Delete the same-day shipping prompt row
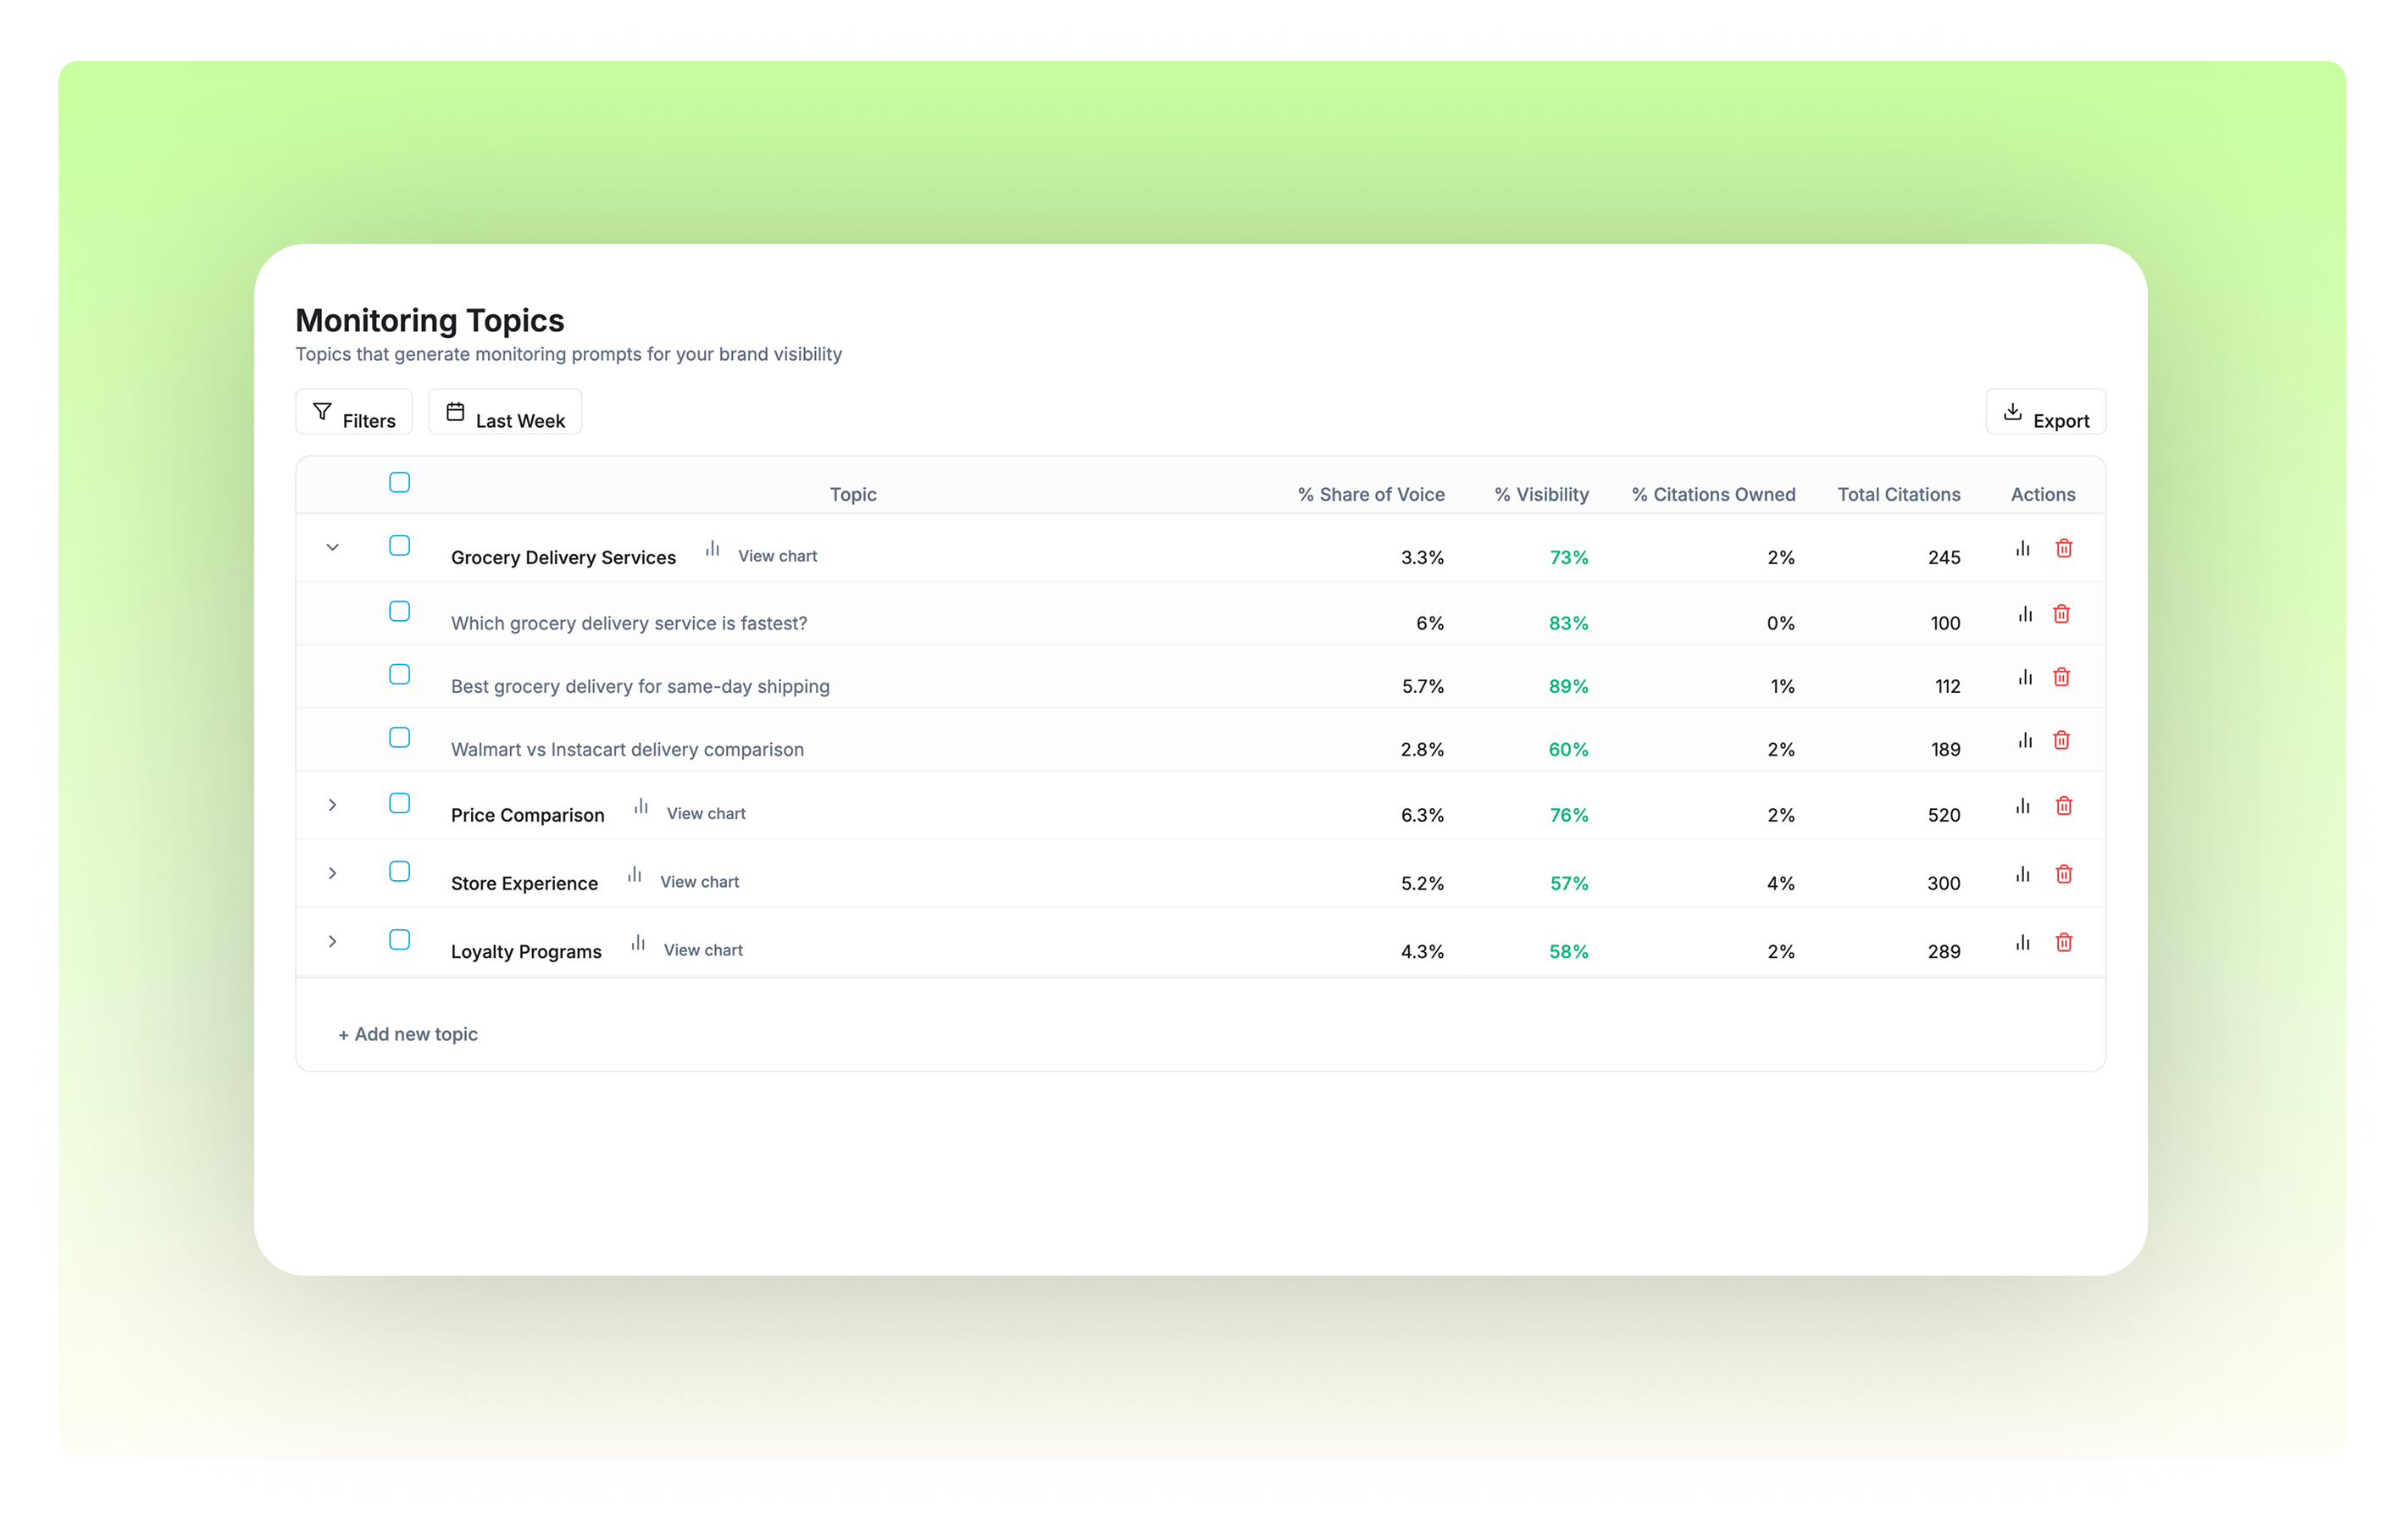The width and height of the screenshot is (2402, 1540). click(2061, 677)
